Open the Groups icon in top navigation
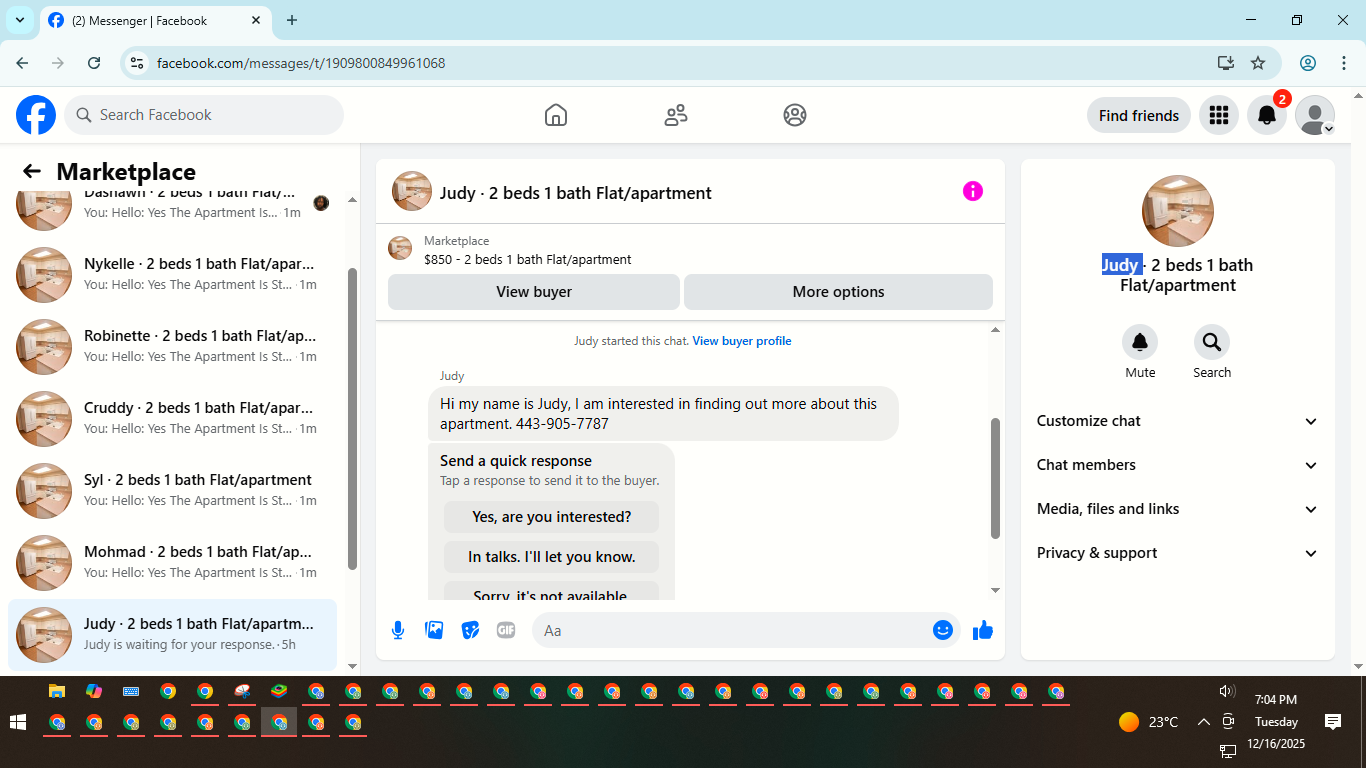Image resolution: width=1366 pixels, height=768 pixels. coord(795,115)
